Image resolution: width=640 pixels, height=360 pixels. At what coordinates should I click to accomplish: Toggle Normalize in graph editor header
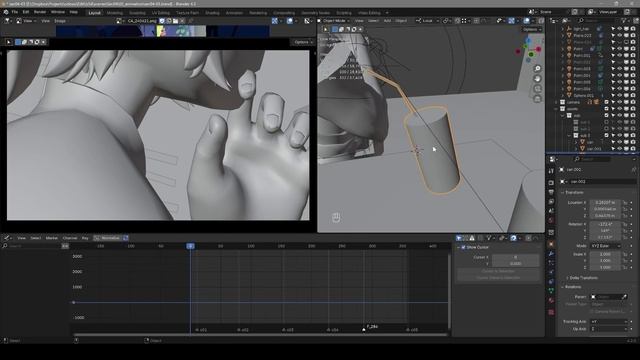(108, 238)
